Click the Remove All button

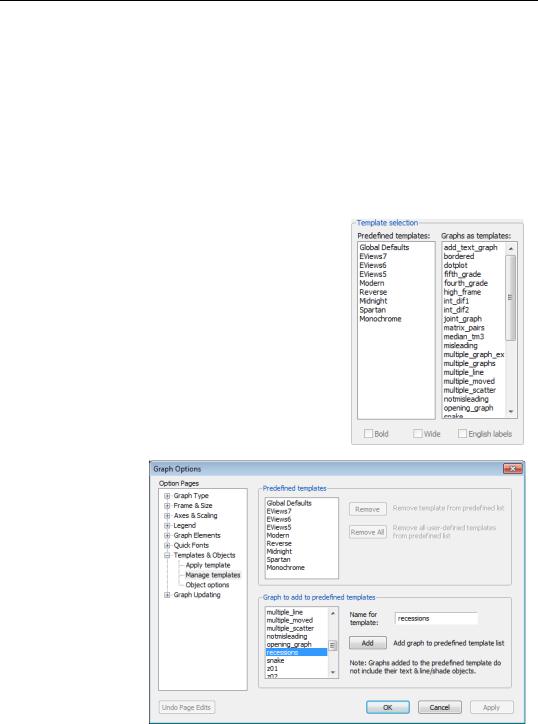[x=368, y=532]
